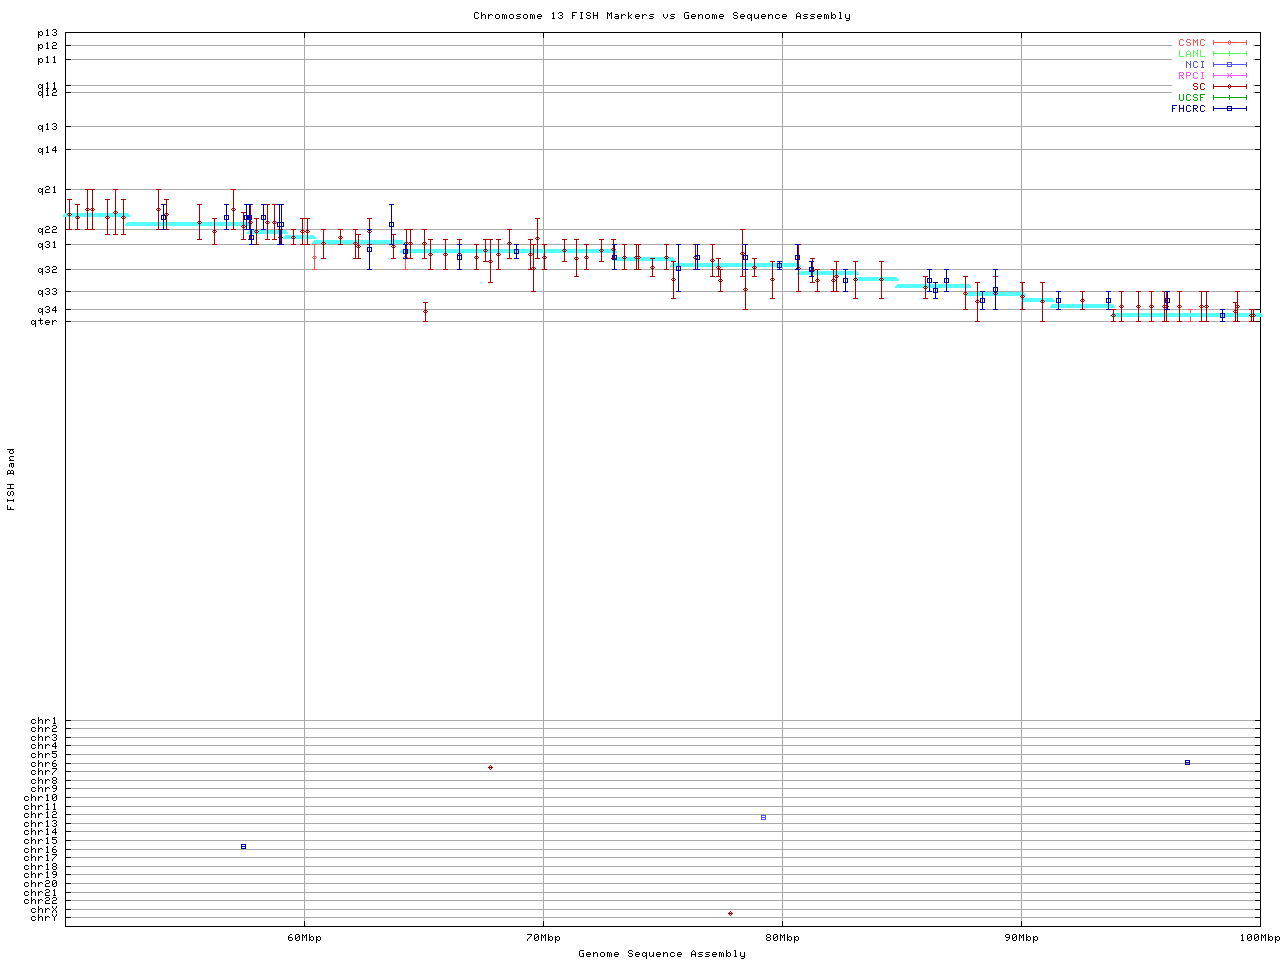
Task: Select the LANL legend label
Action: [x=1191, y=54]
